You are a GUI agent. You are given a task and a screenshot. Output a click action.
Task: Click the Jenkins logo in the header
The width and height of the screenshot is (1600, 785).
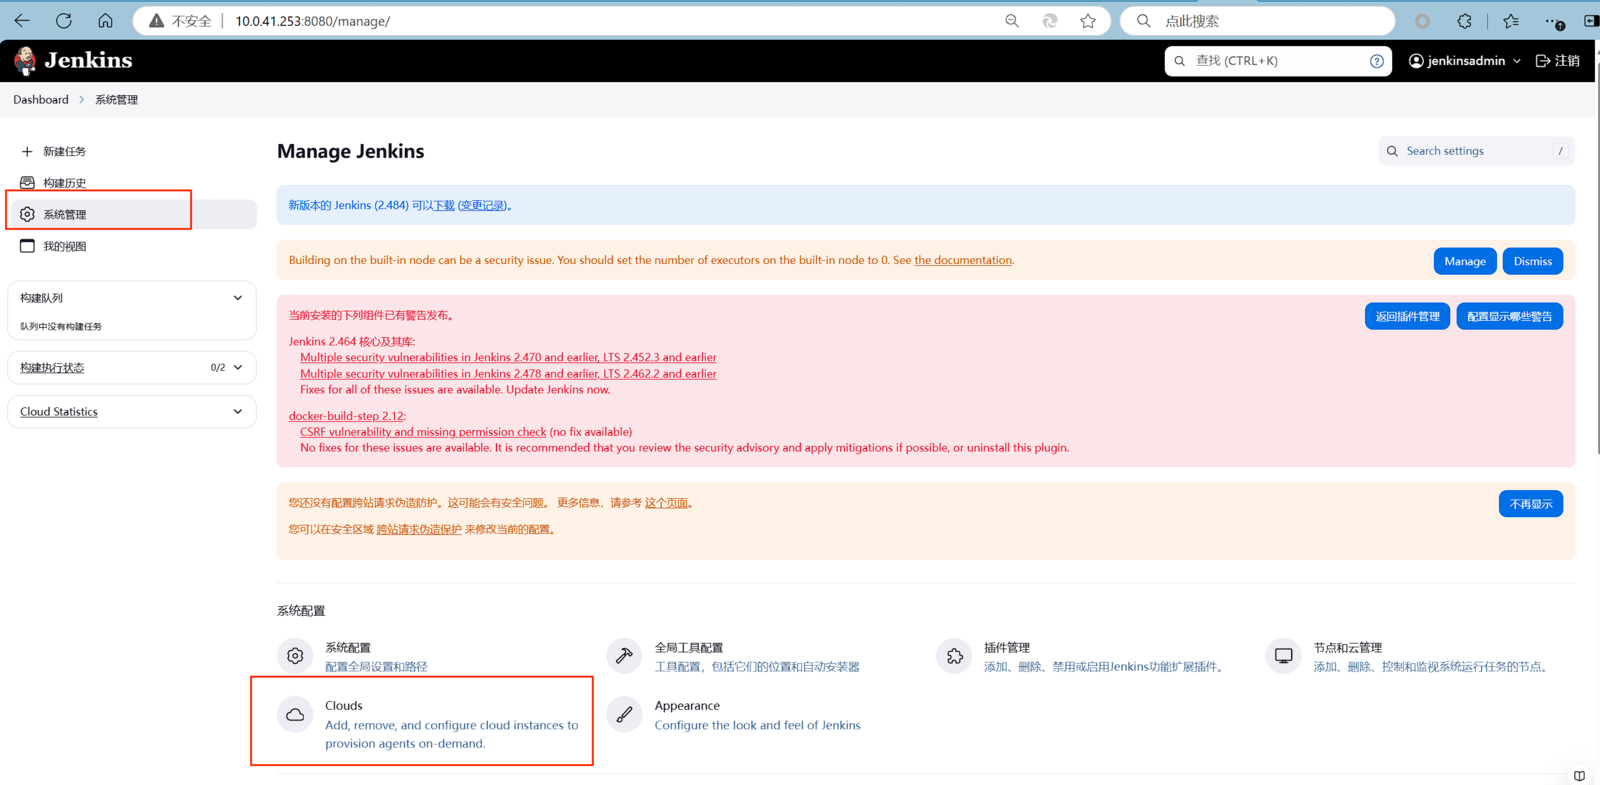coord(73,61)
